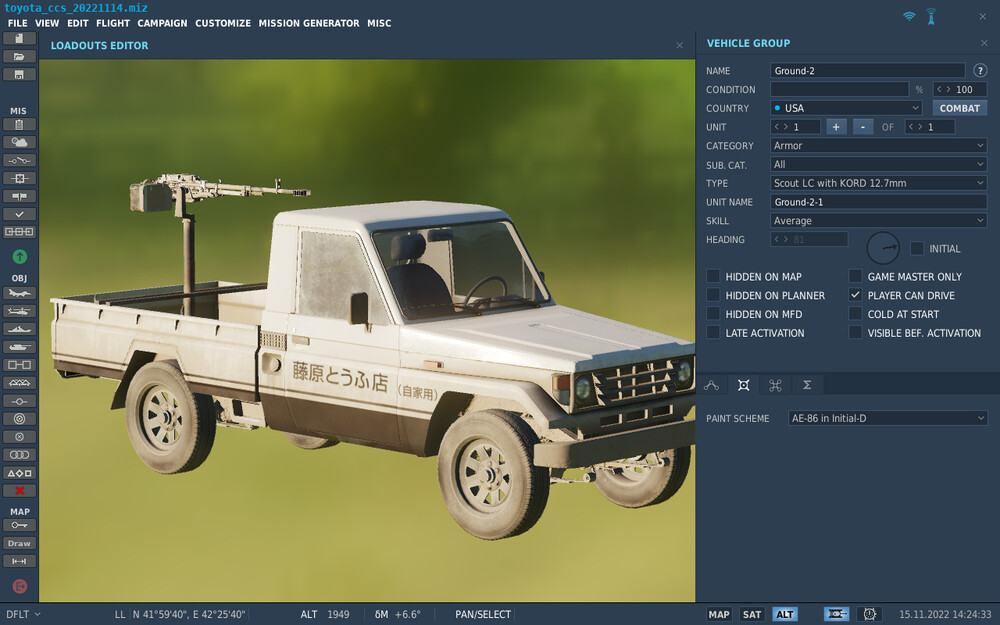Viewport: 1000px width, 625px height.
Task: Open the weather settings panel
Action: 18,142
